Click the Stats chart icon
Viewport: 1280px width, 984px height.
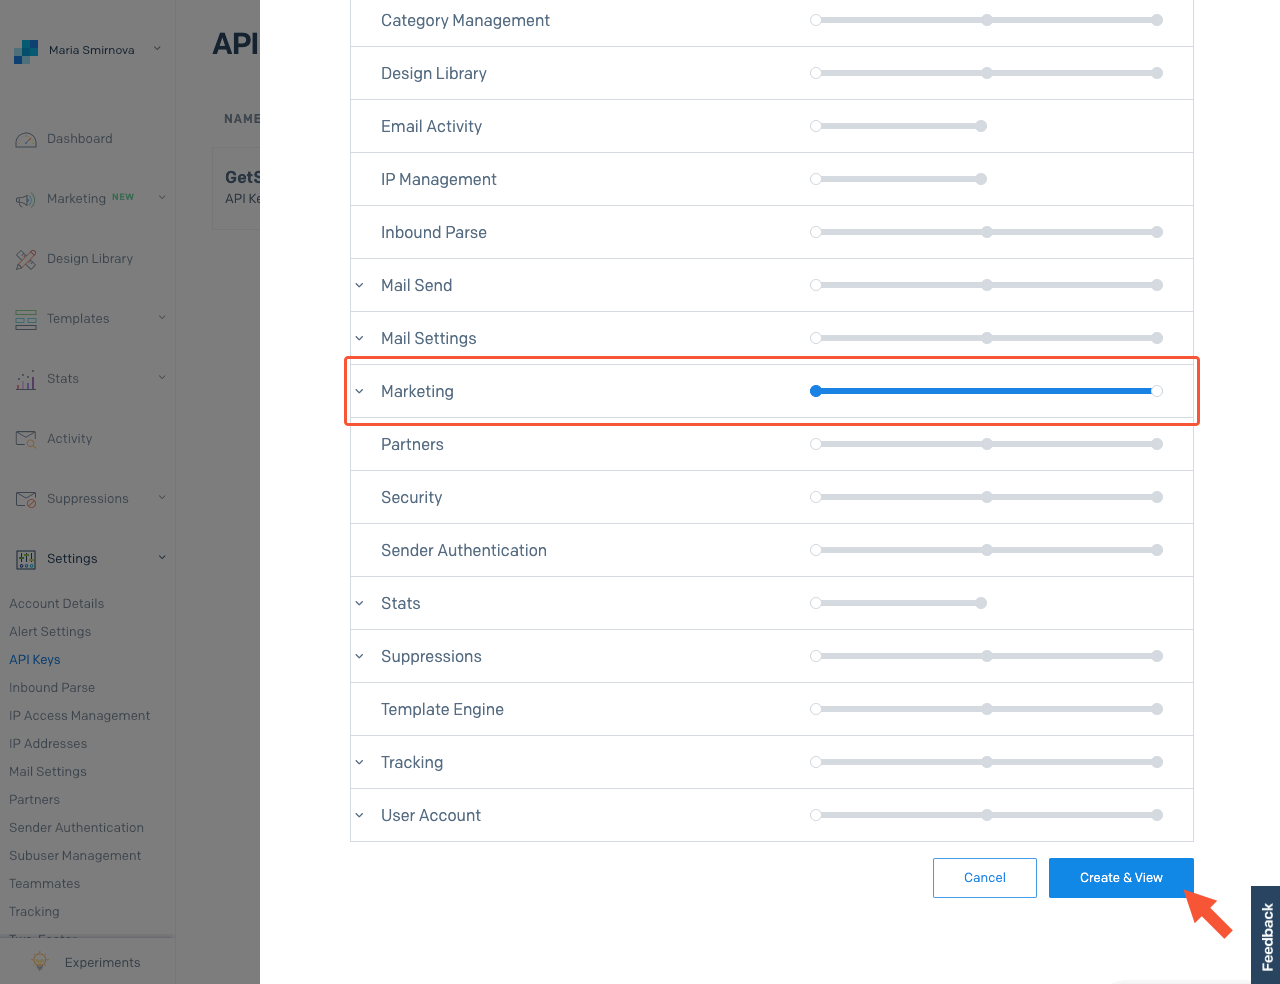(x=26, y=380)
